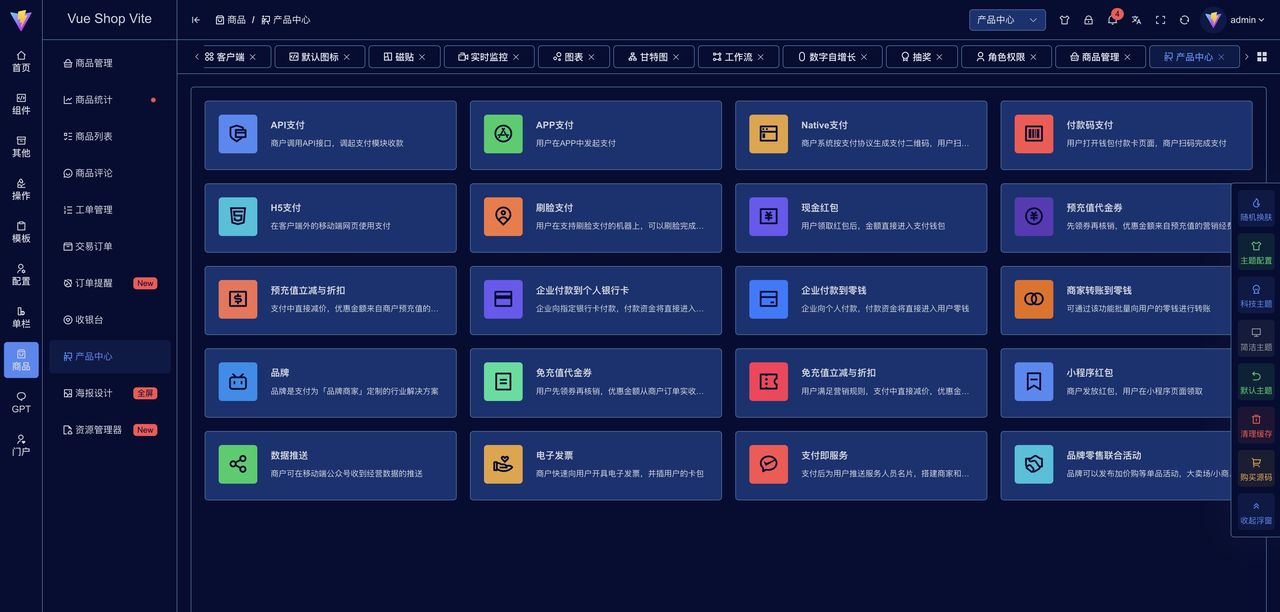Click the refresh icon in the top toolbar
The width and height of the screenshot is (1280, 612).
coord(1184,19)
